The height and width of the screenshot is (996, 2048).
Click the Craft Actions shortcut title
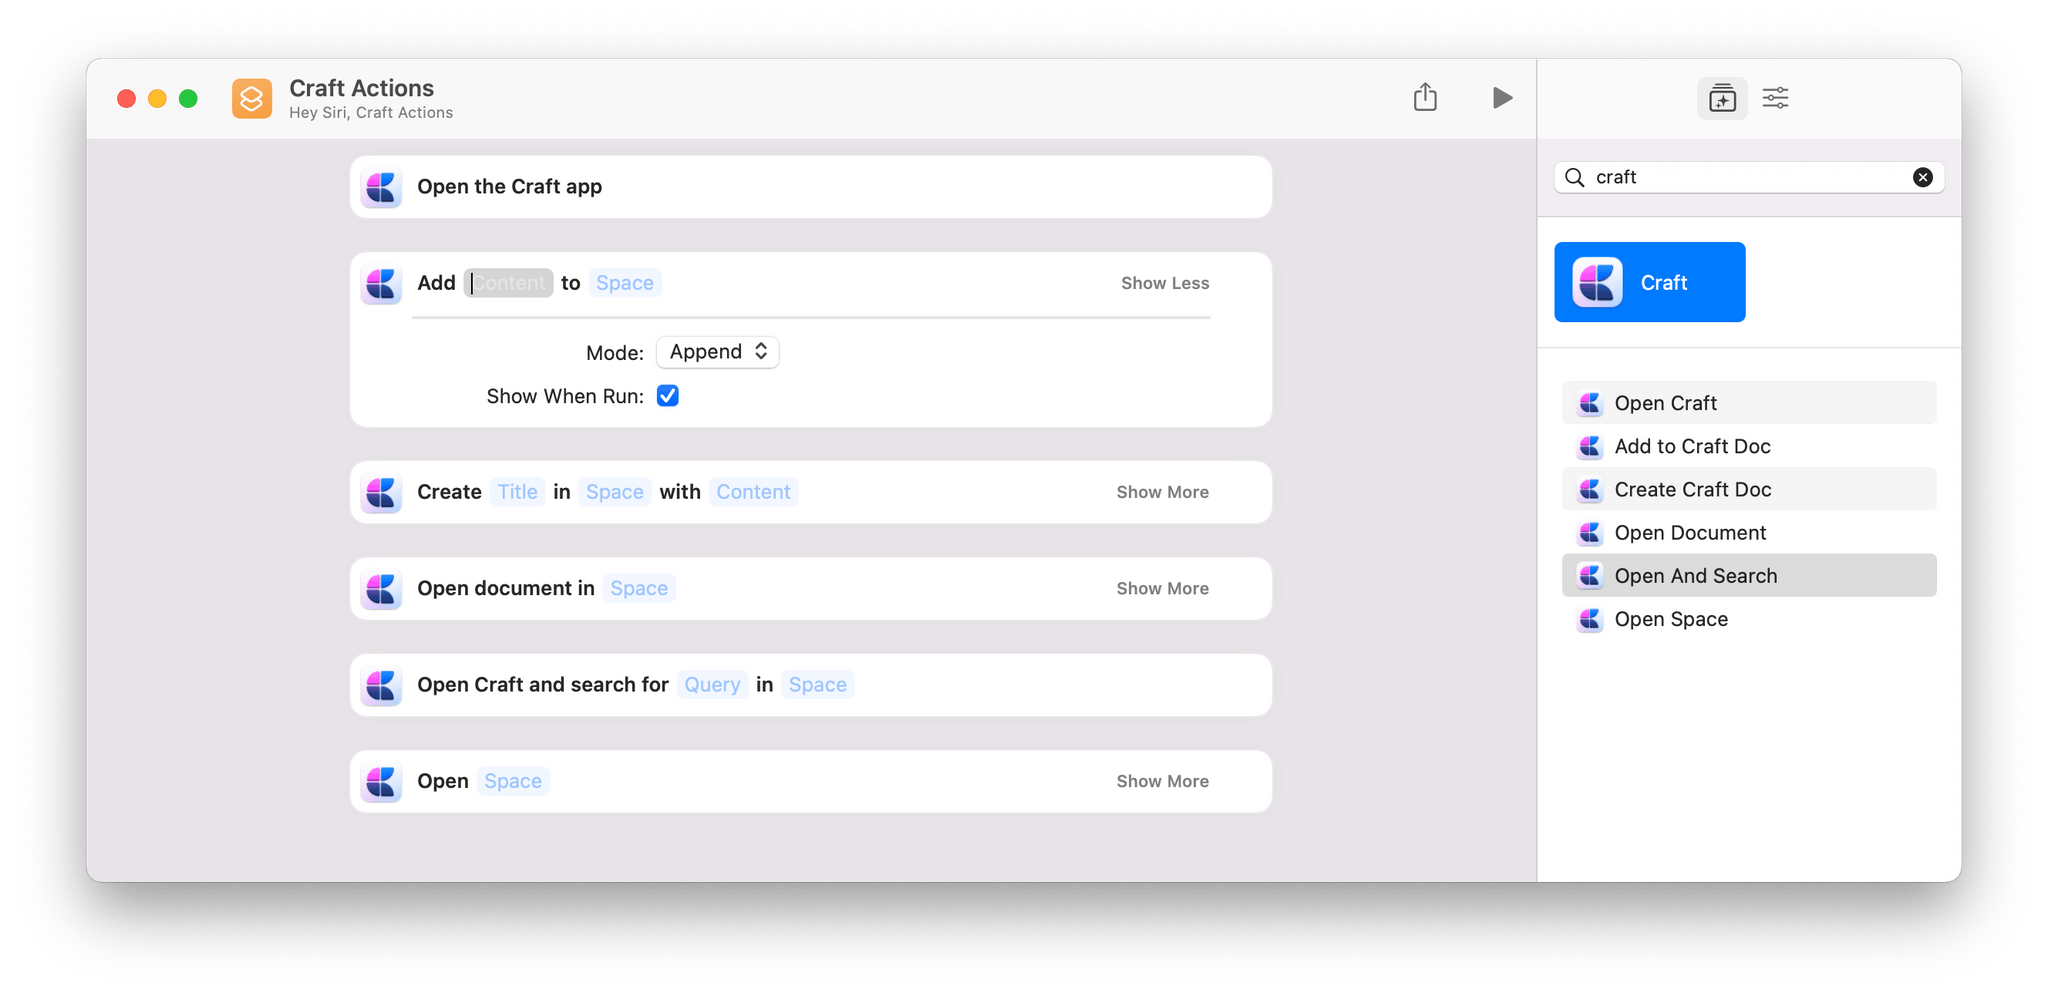pyautogui.click(x=362, y=88)
